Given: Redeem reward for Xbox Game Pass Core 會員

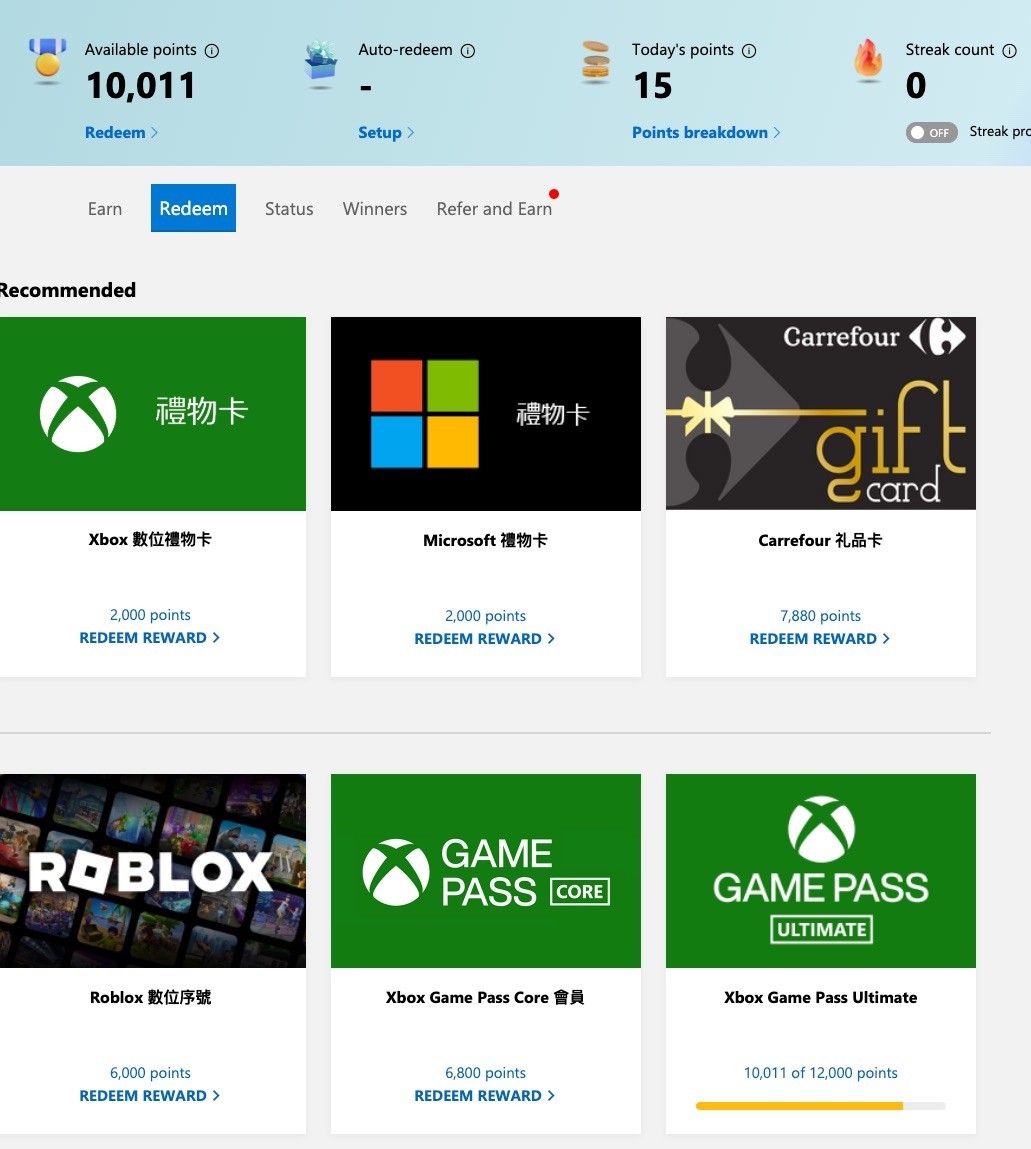Looking at the screenshot, I should click(x=484, y=1096).
